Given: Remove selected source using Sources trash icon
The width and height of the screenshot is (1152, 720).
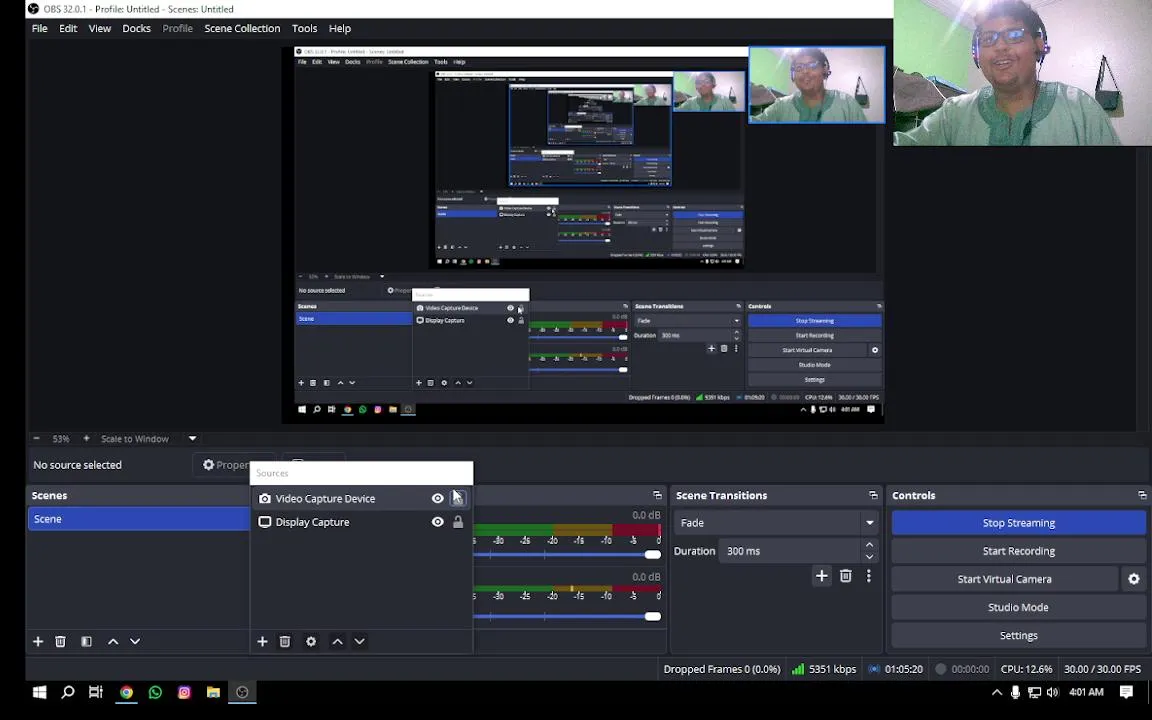Looking at the screenshot, I should click(285, 641).
